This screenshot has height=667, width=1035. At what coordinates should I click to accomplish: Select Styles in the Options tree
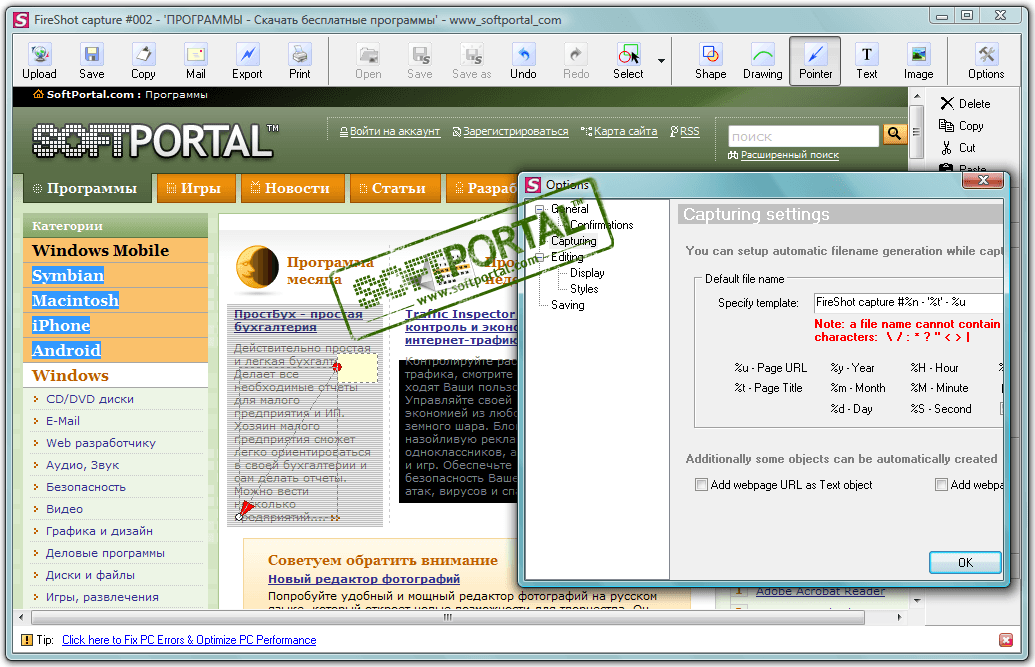pyautogui.click(x=584, y=289)
